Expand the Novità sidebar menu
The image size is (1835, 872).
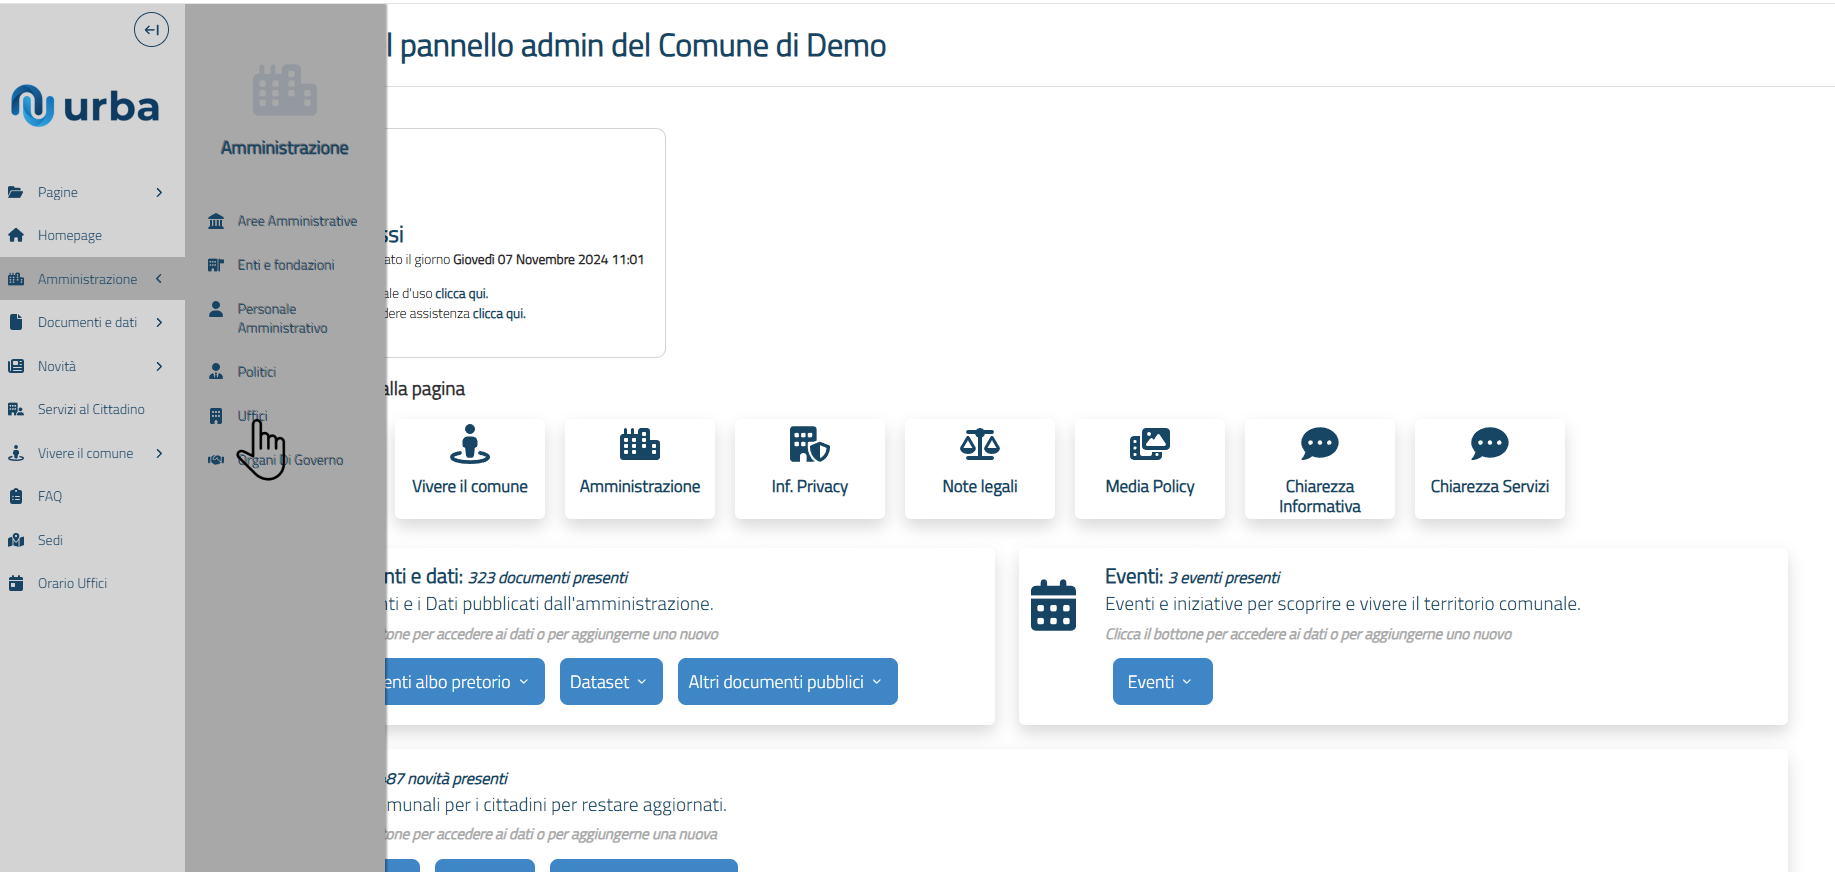click(85, 366)
